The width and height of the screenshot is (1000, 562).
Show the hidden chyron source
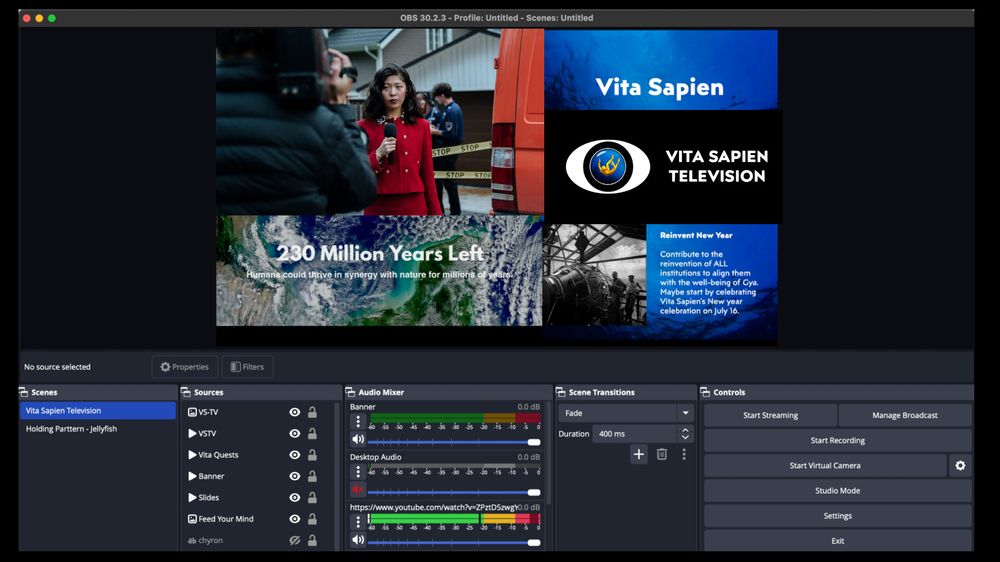tap(295, 540)
